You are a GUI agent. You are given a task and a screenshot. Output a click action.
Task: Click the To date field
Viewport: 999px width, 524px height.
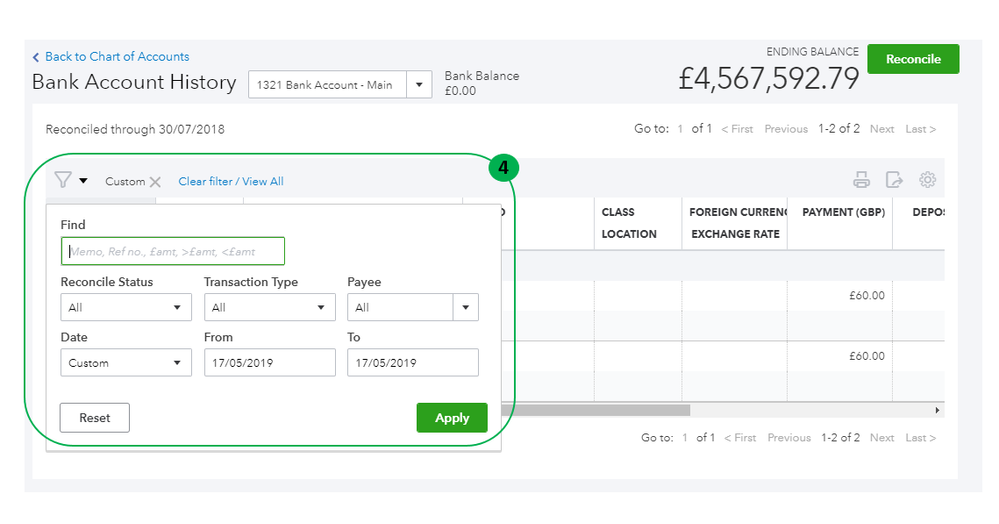tap(412, 363)
